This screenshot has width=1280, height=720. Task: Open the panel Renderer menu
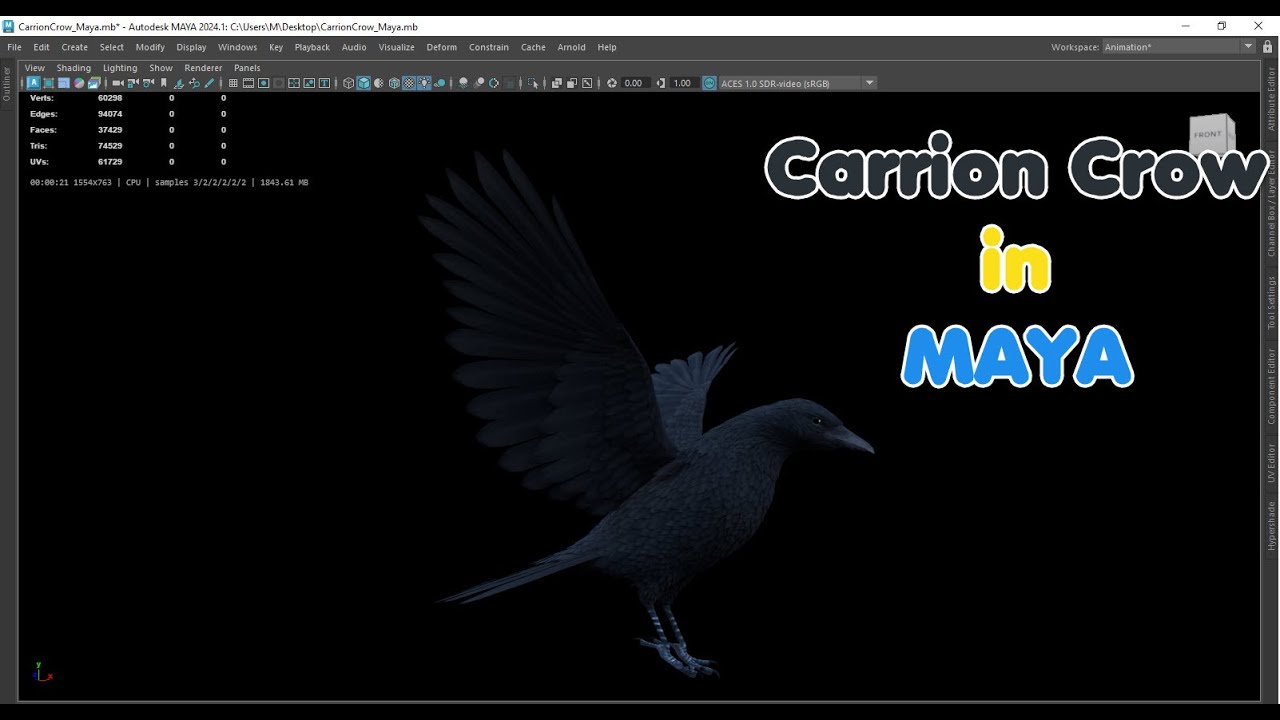pyautogui.click(x=203, y=68)
